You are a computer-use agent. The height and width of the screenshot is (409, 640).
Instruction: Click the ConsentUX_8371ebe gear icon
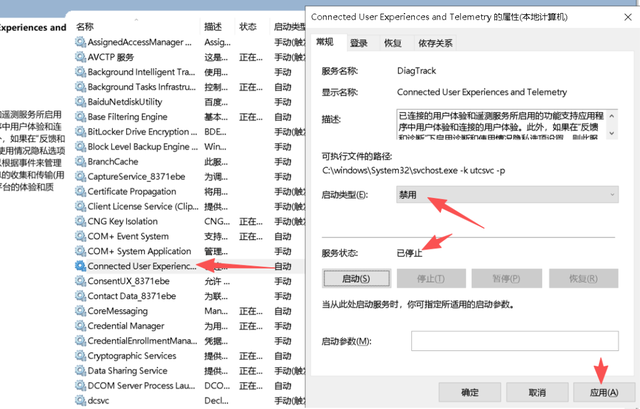click(80, 281)
